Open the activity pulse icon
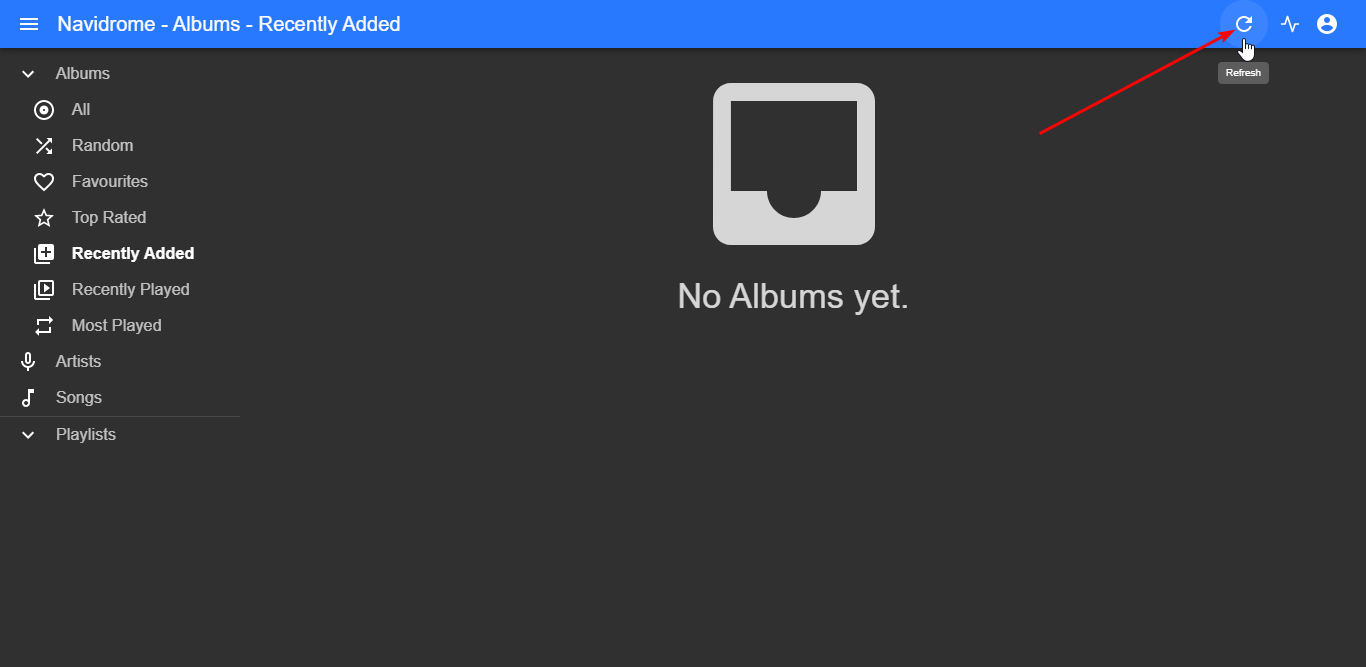The width and height of the screenshot is (1366, 667). [x=1290, y=24]
